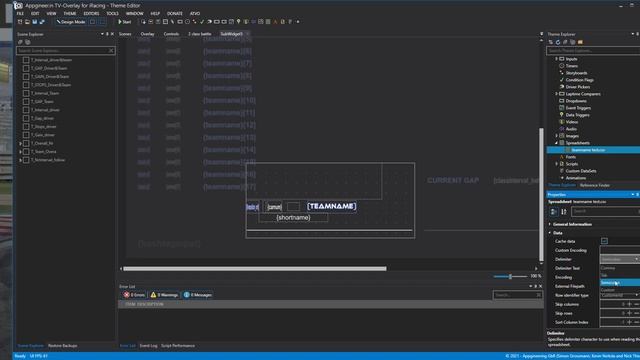
Task: Open the TOOLS menu
Action: point(113,13)
